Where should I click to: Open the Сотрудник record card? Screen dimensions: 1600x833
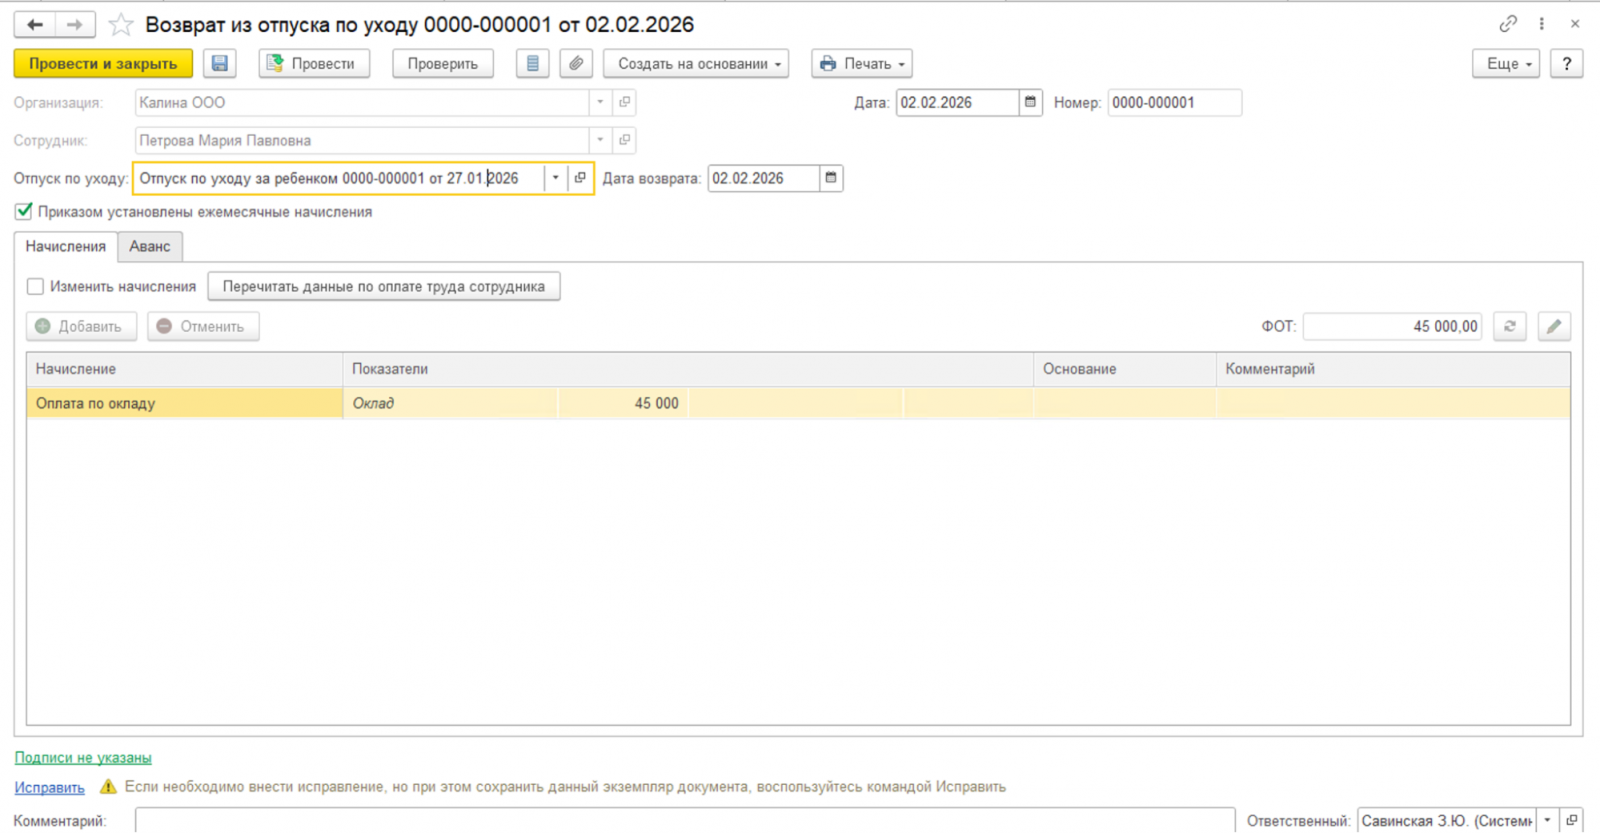[x=625, y=140]
